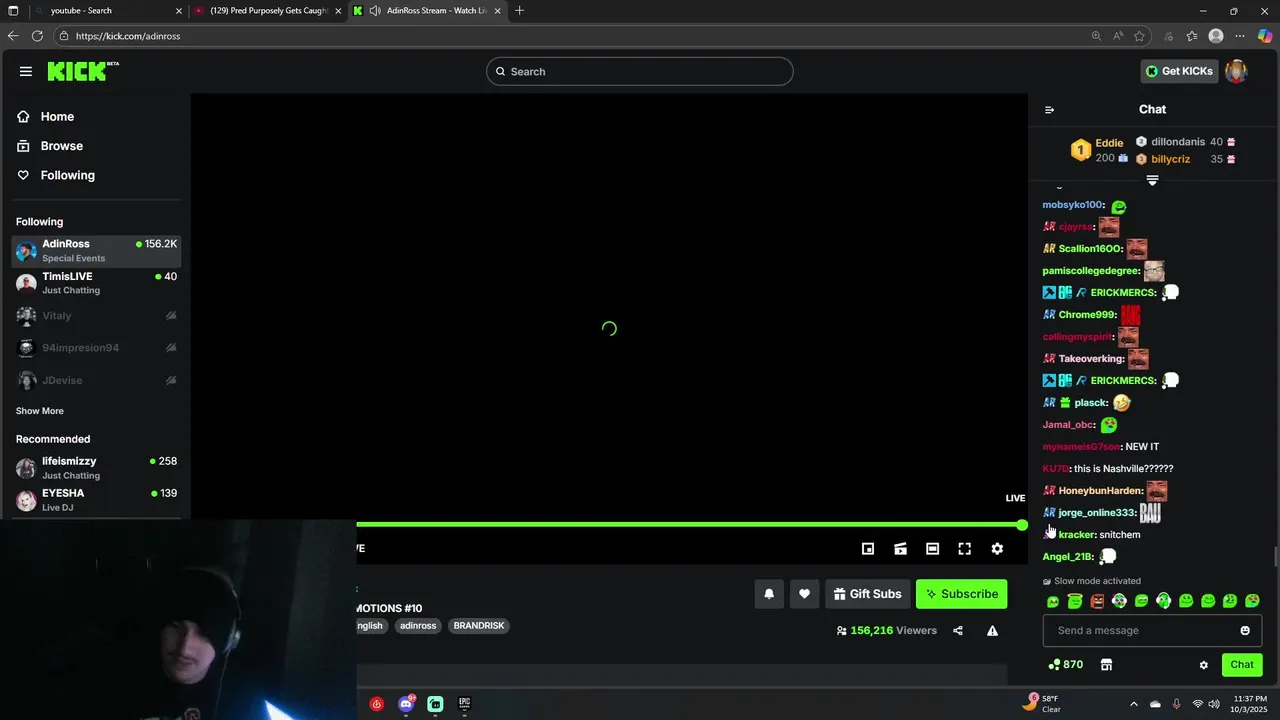Open the chat shop icon

click(1106, 665)
